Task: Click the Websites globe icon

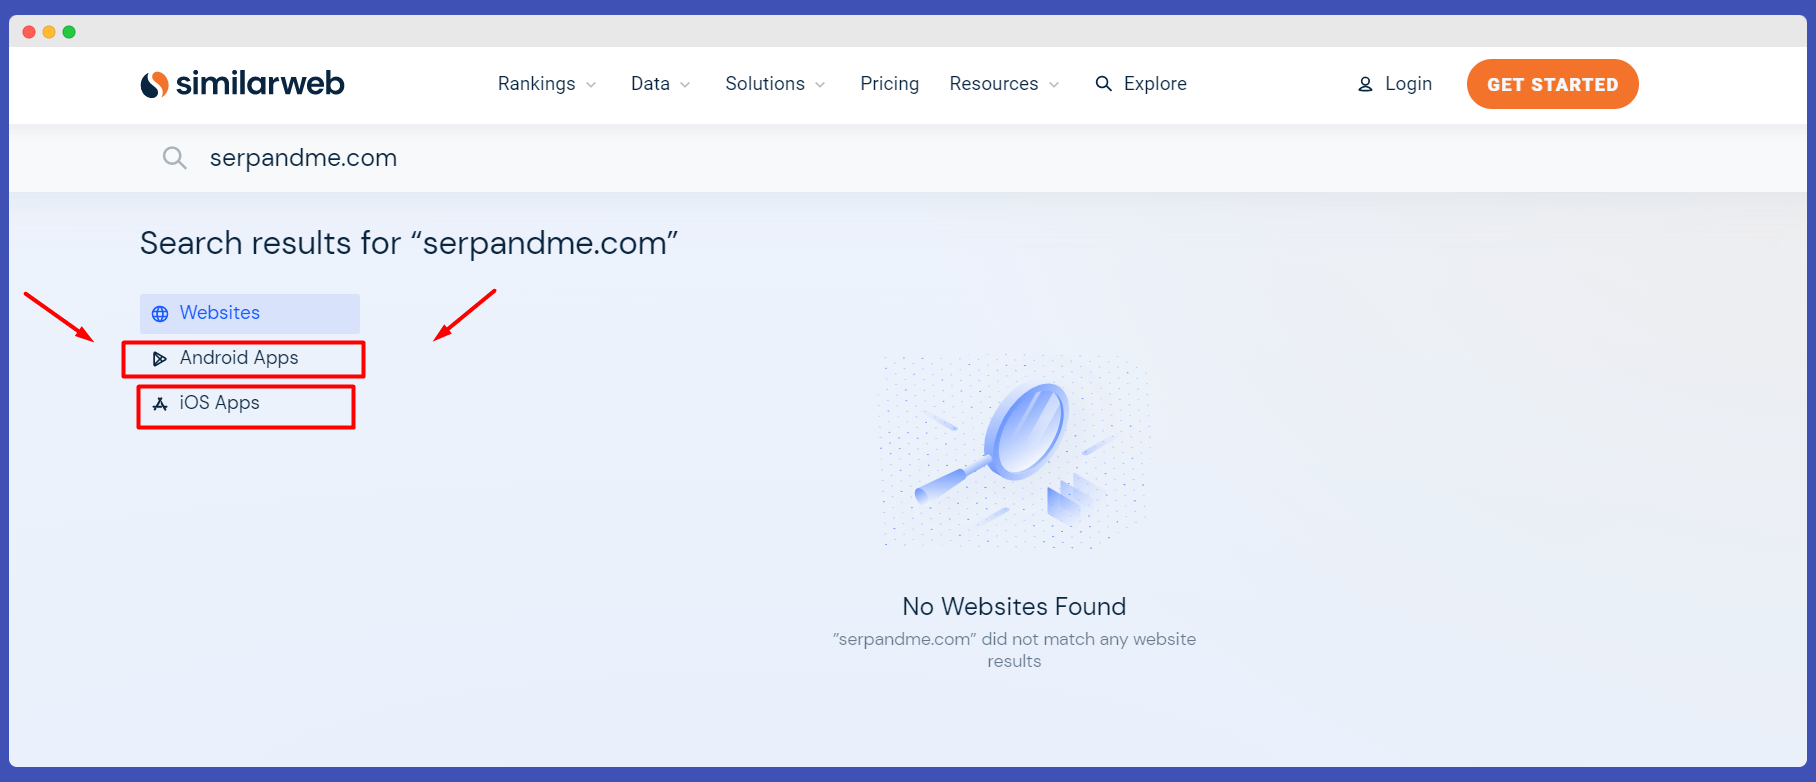Action: pos(160,314)
